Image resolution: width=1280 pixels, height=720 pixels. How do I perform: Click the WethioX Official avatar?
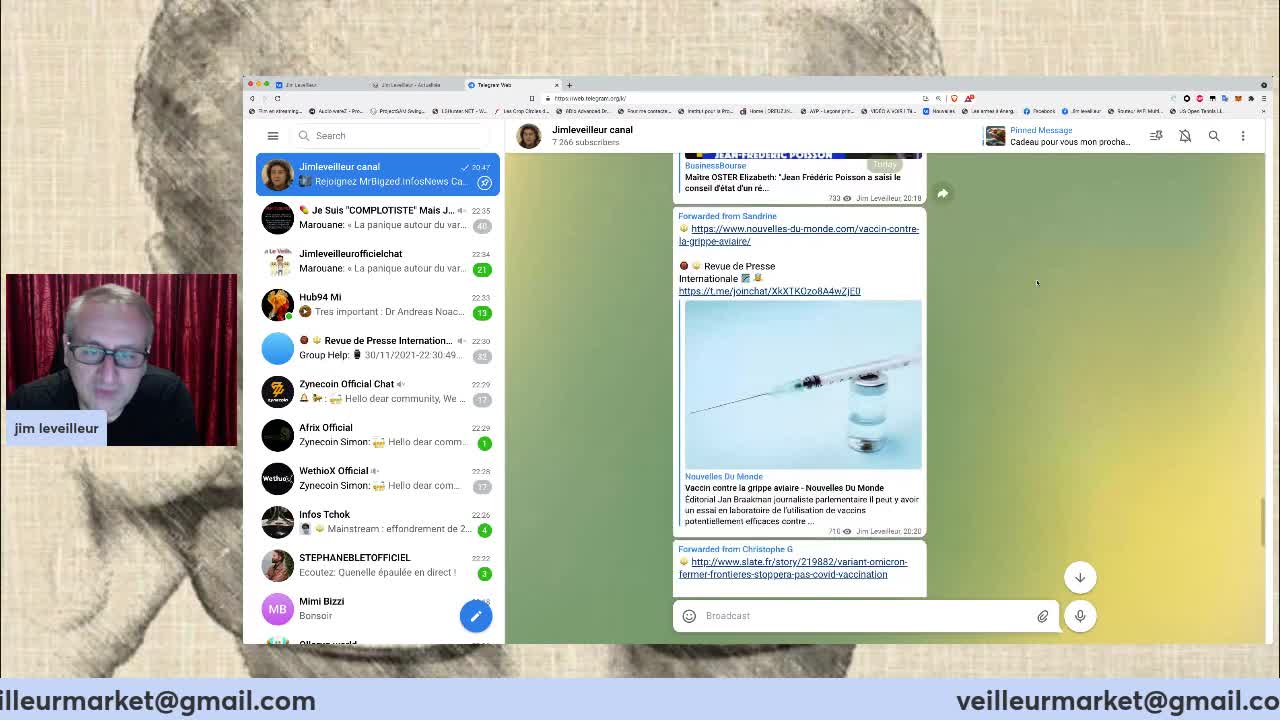[278, 478]
